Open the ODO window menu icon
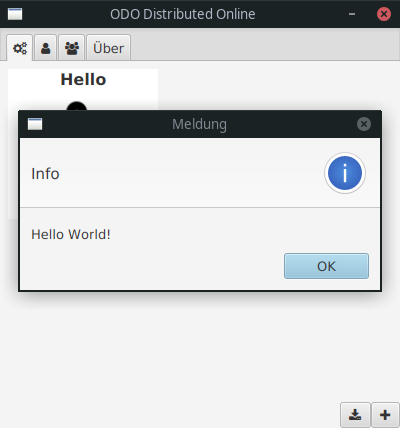This screenshot has width=400, height=428. tap(15, 14)
